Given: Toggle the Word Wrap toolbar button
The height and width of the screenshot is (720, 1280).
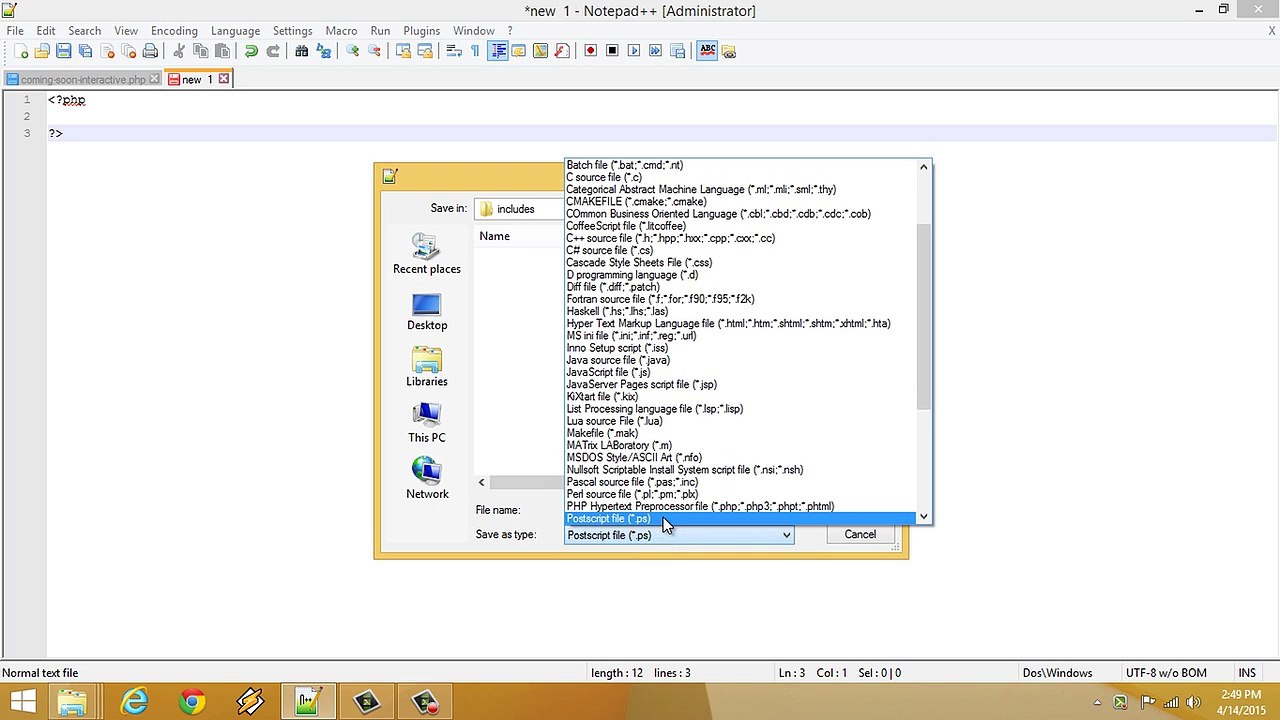Looking at the screenshot, I should click(453, 51).
